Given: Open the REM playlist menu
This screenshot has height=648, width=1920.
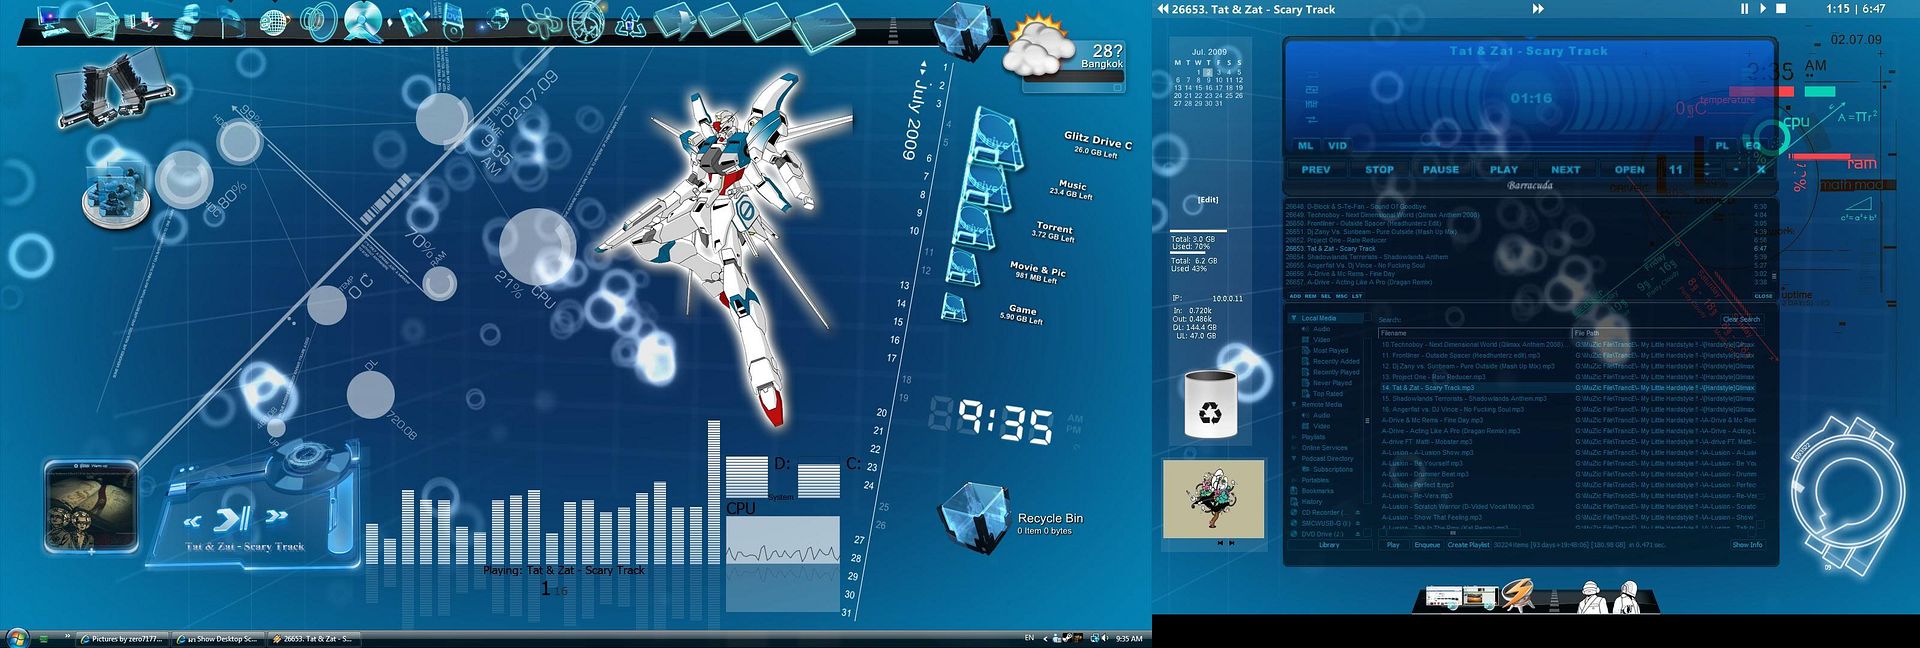Looking at the screenshot, I should point(1310,296).
